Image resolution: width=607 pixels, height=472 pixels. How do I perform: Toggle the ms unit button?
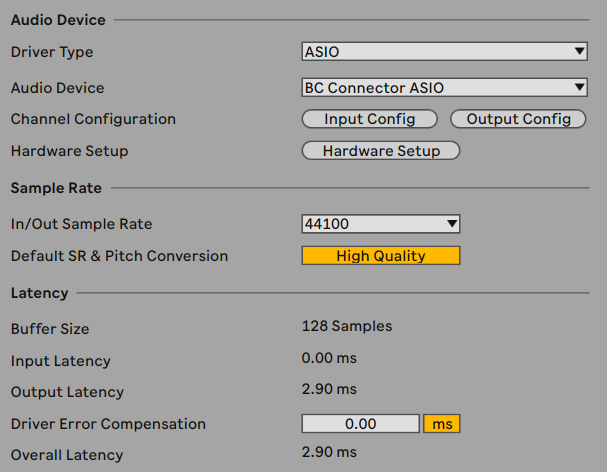click(x=442, y=424)
